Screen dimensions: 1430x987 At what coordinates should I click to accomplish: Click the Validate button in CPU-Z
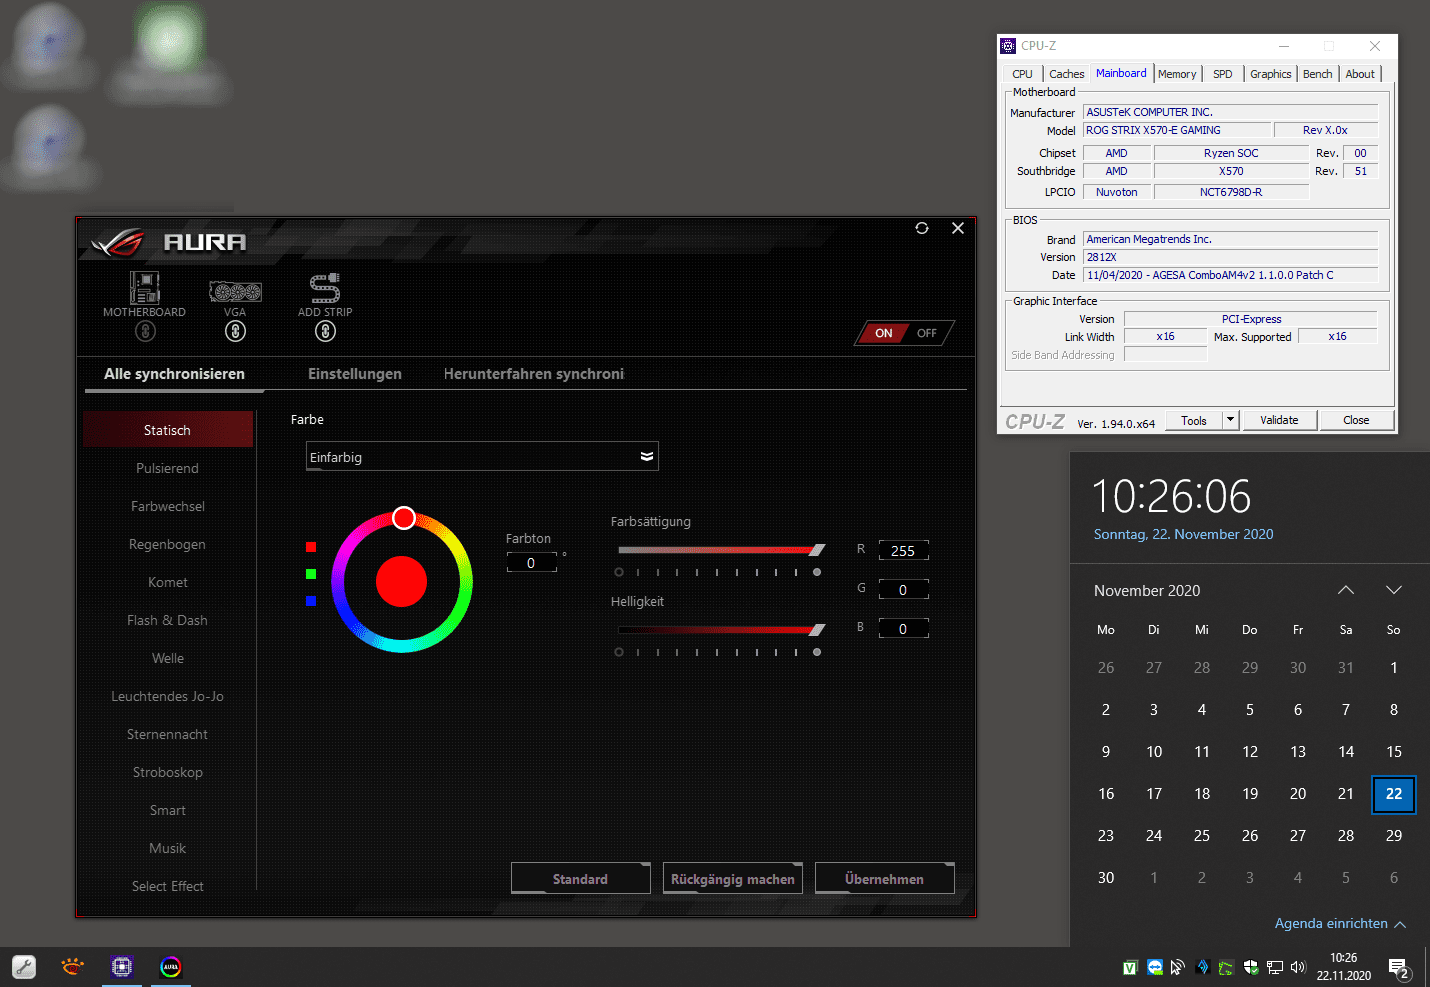click(1279, 421)
